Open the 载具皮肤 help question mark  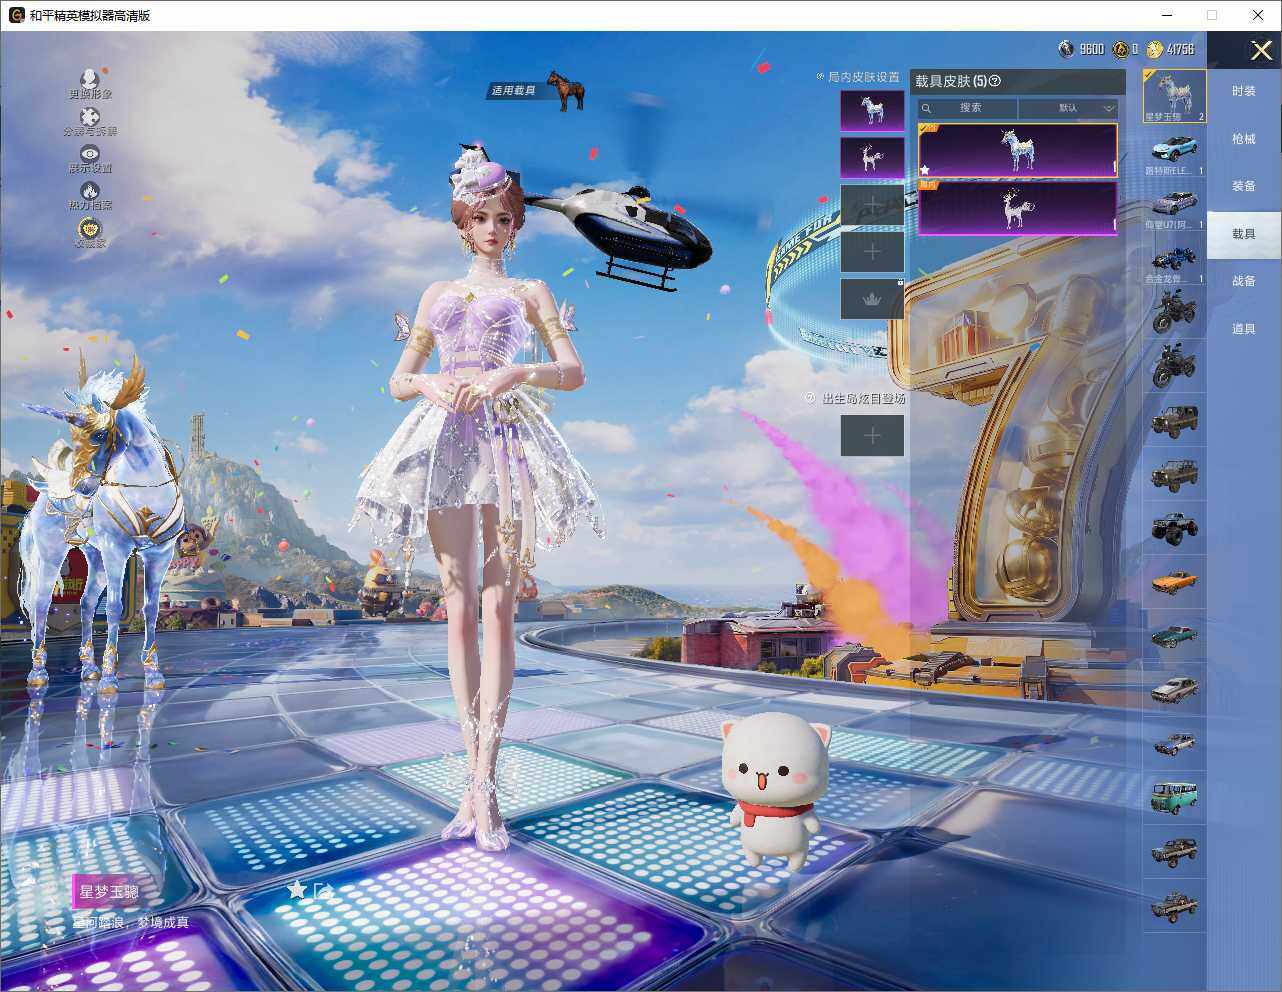(x=994, y=81)
